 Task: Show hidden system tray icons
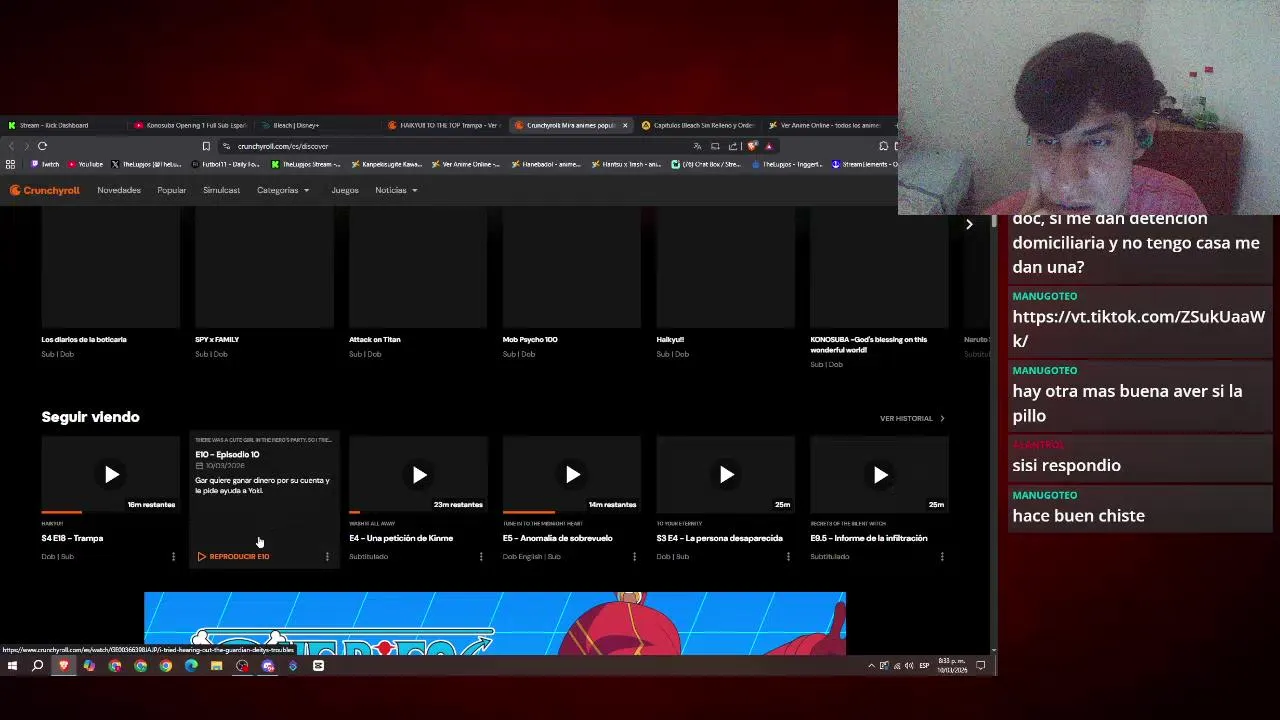coord(871,666)
